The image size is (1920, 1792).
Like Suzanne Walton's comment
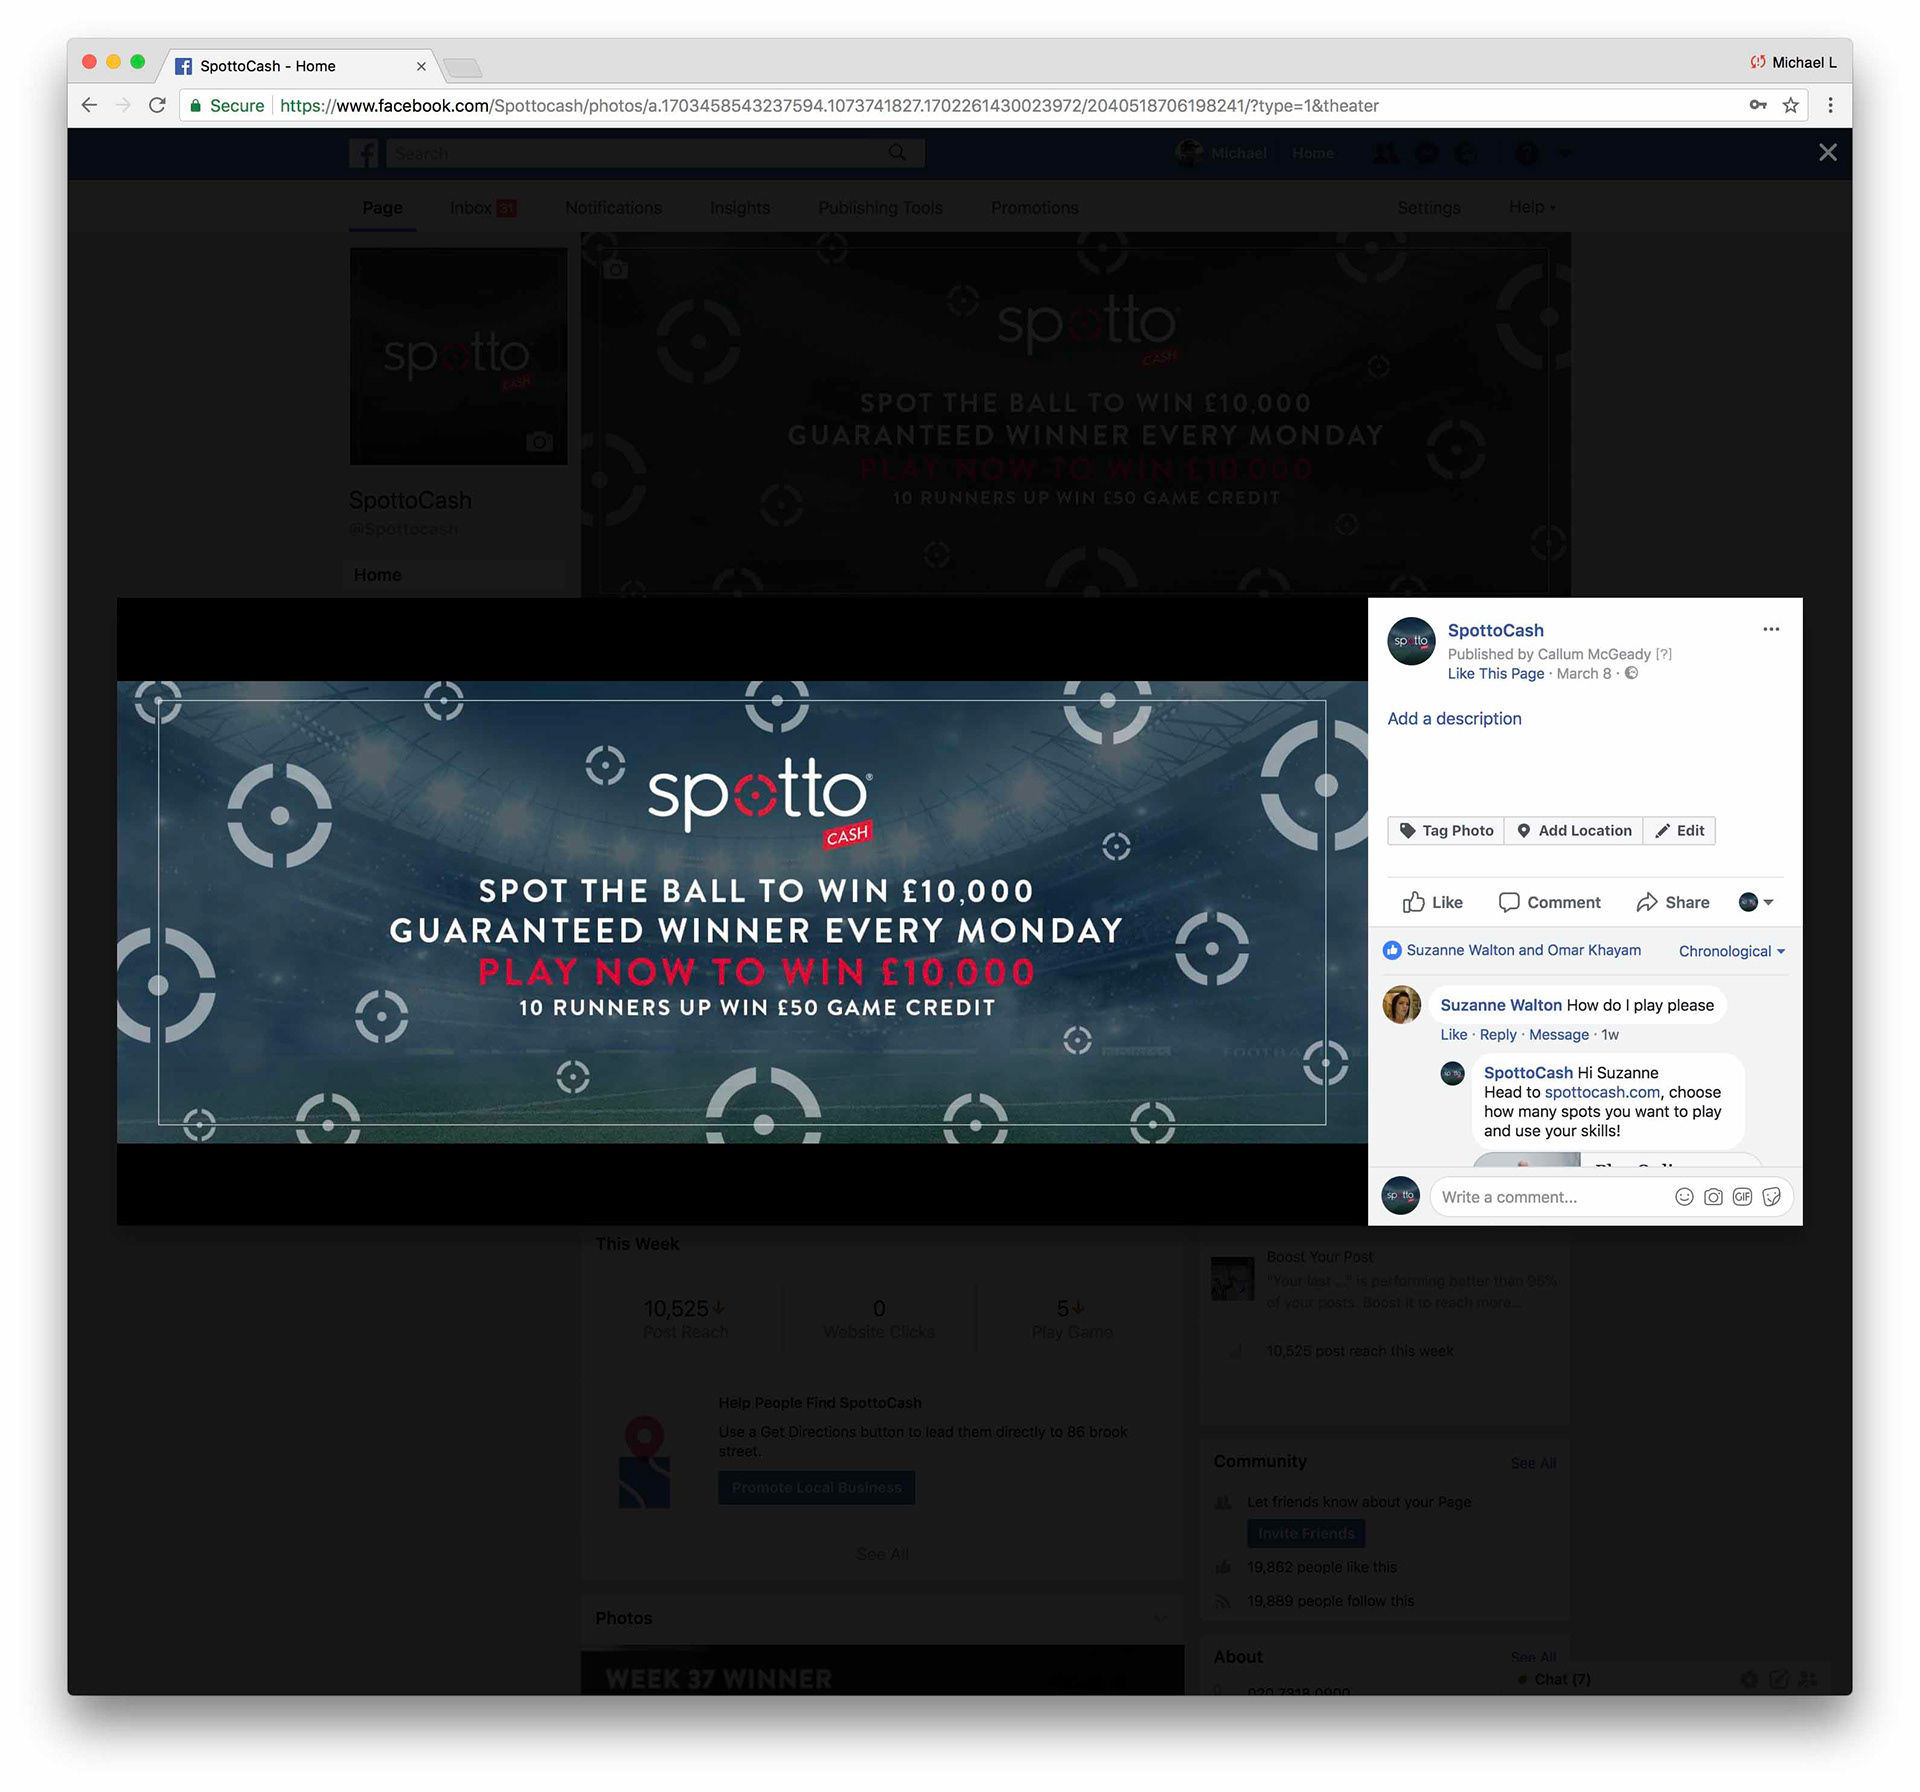pyautogui.click(x=1453, y=1035)
